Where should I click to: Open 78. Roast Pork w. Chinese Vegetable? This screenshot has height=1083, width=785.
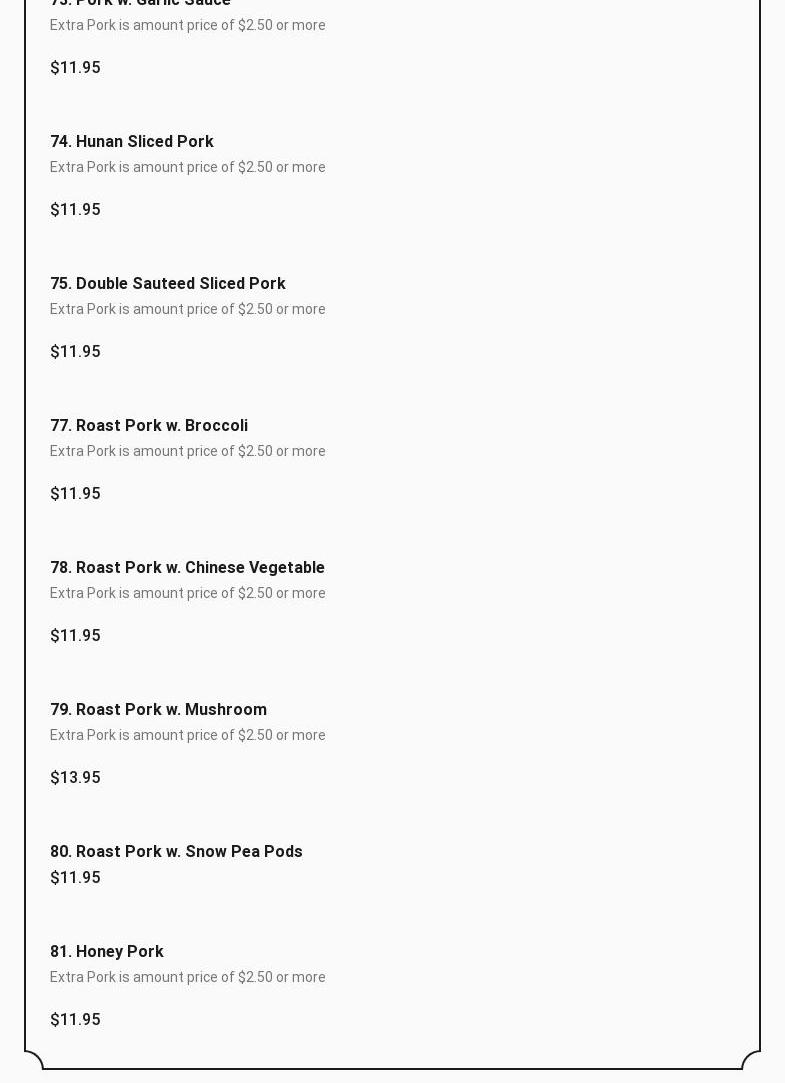[187, 568]
